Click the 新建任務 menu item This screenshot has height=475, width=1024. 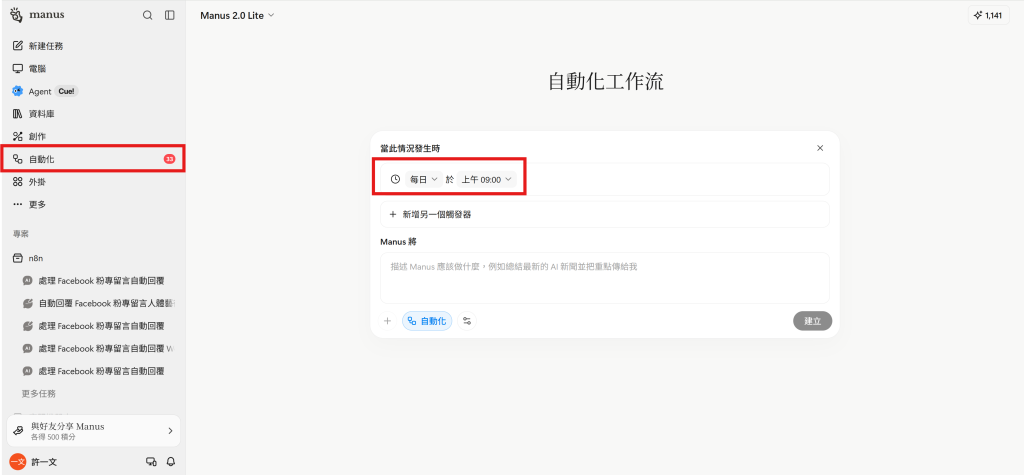(93, 46)
